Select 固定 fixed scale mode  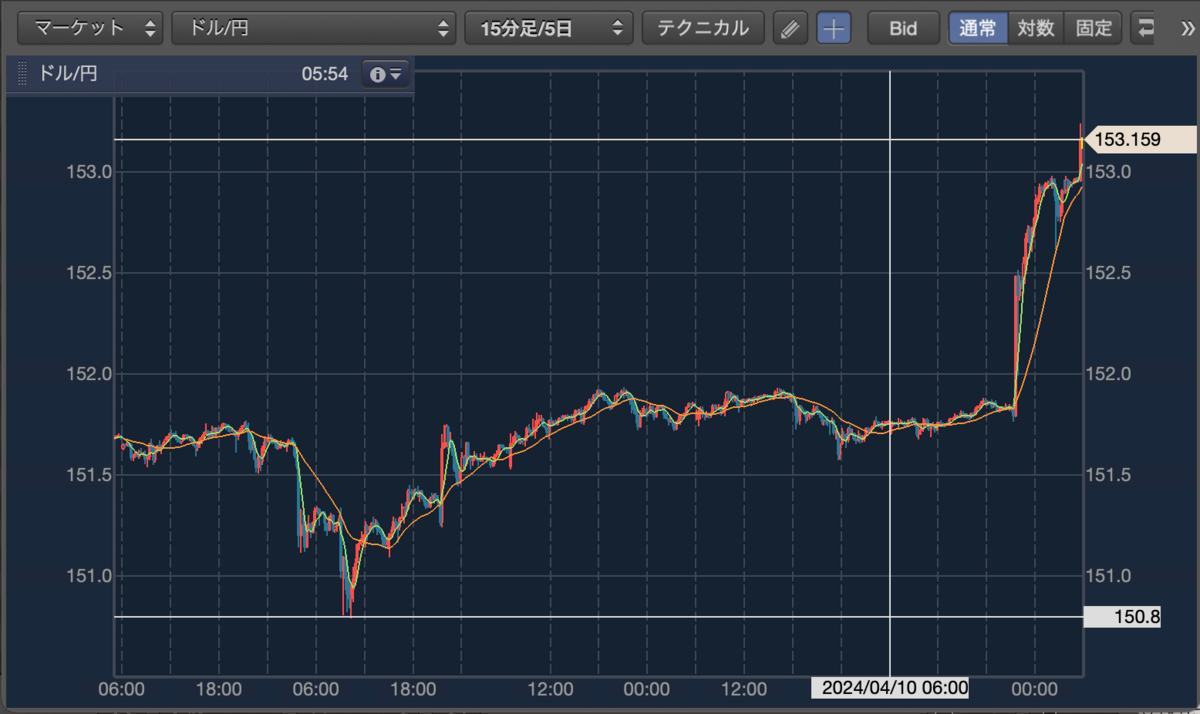(1093, 28)
